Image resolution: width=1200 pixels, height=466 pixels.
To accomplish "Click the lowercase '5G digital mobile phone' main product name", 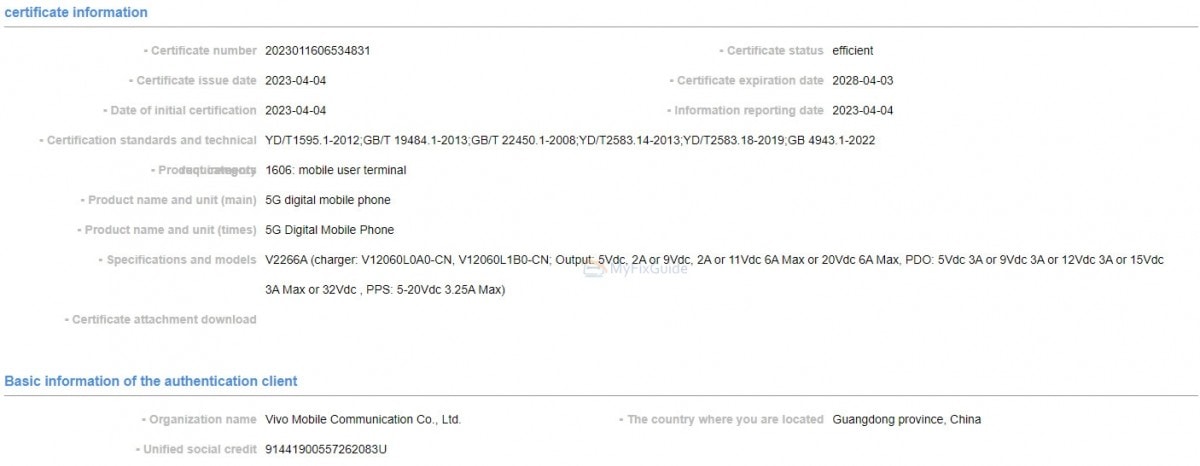I will 327,200.
